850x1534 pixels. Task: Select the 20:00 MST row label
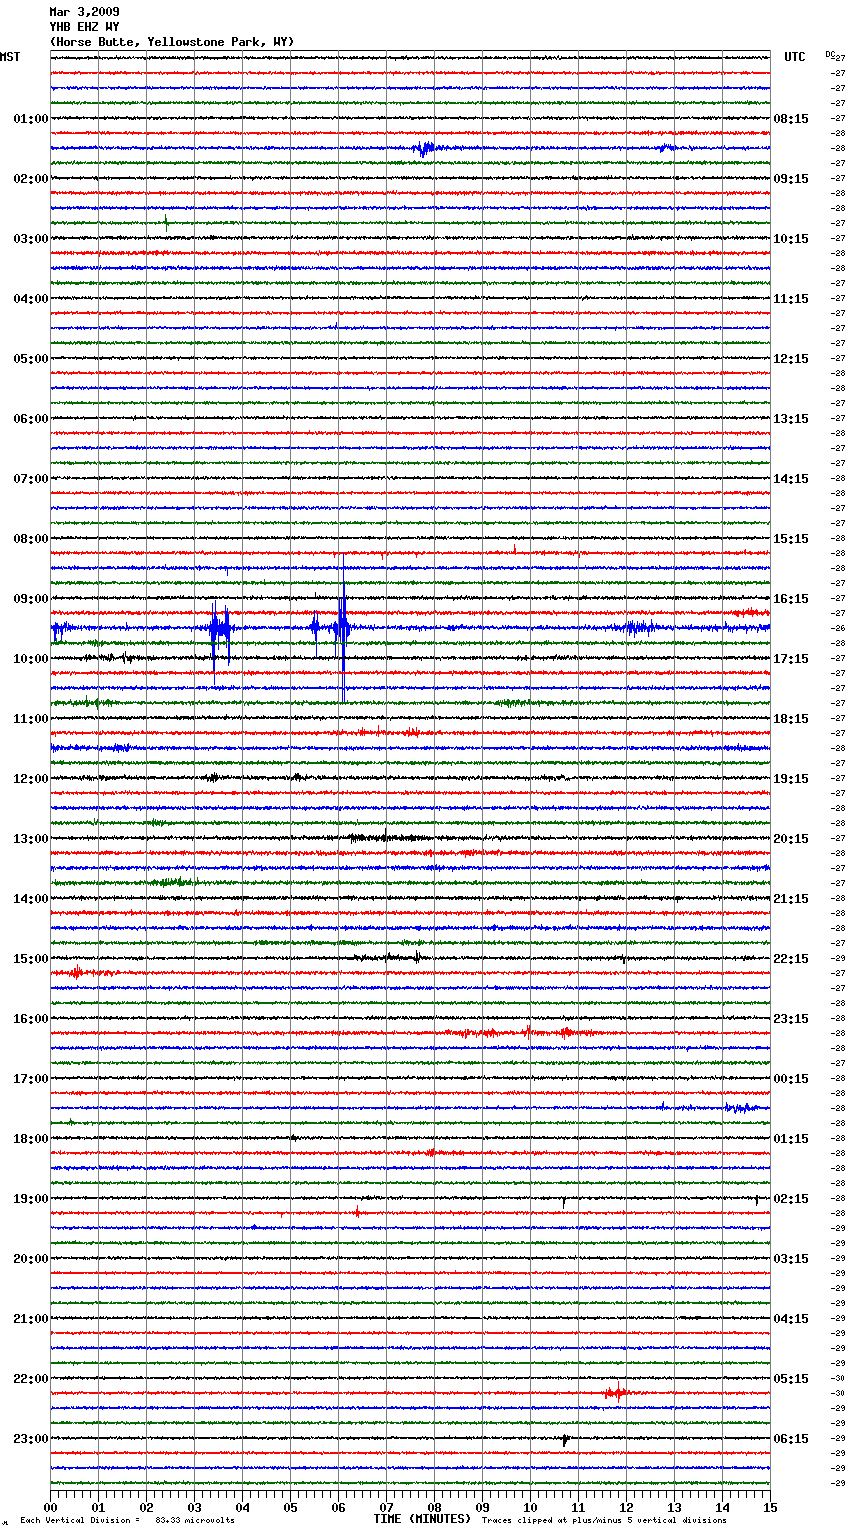pos(31,1259)
